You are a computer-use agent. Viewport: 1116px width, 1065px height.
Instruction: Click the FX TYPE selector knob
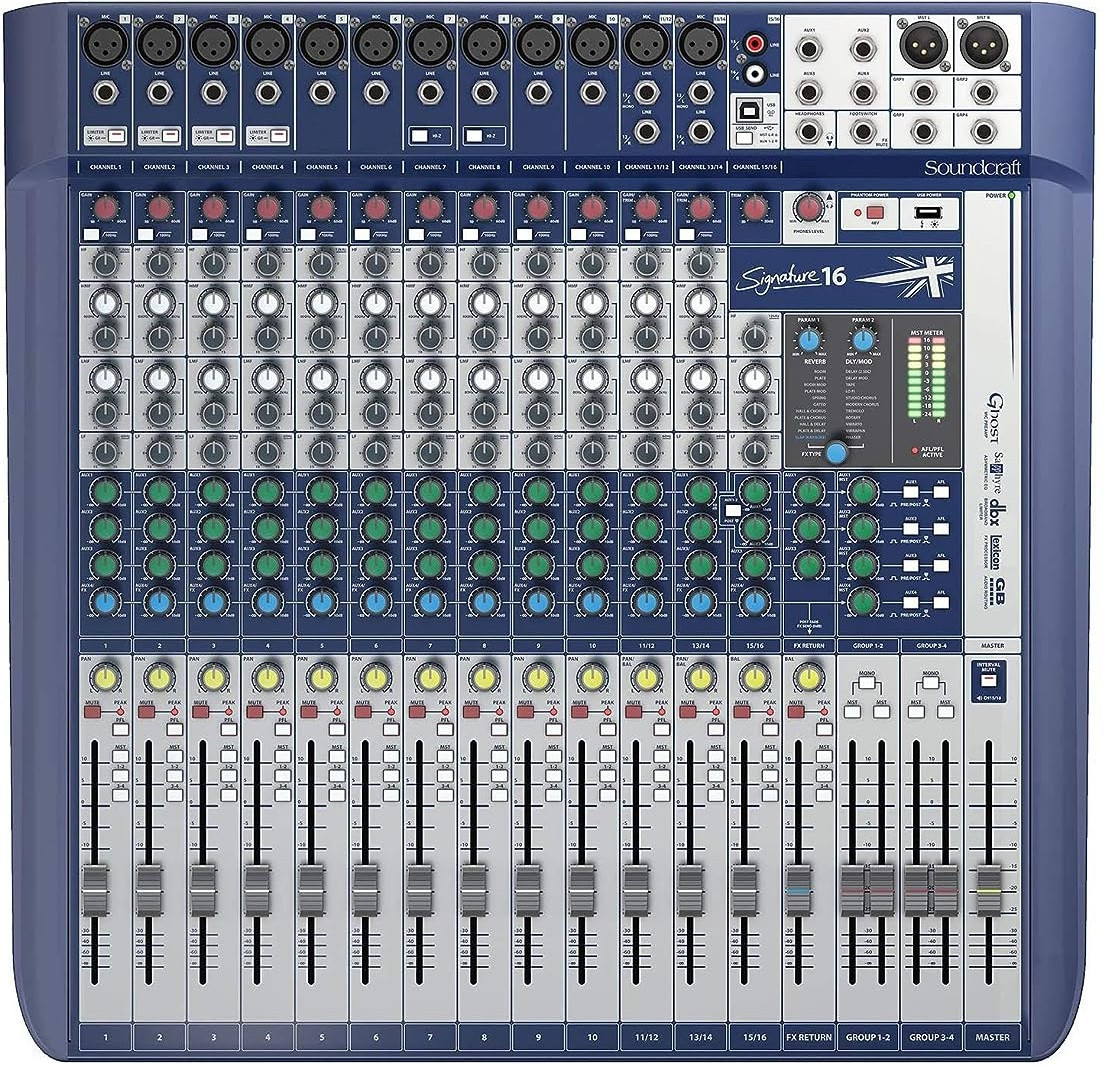point(837,453)
